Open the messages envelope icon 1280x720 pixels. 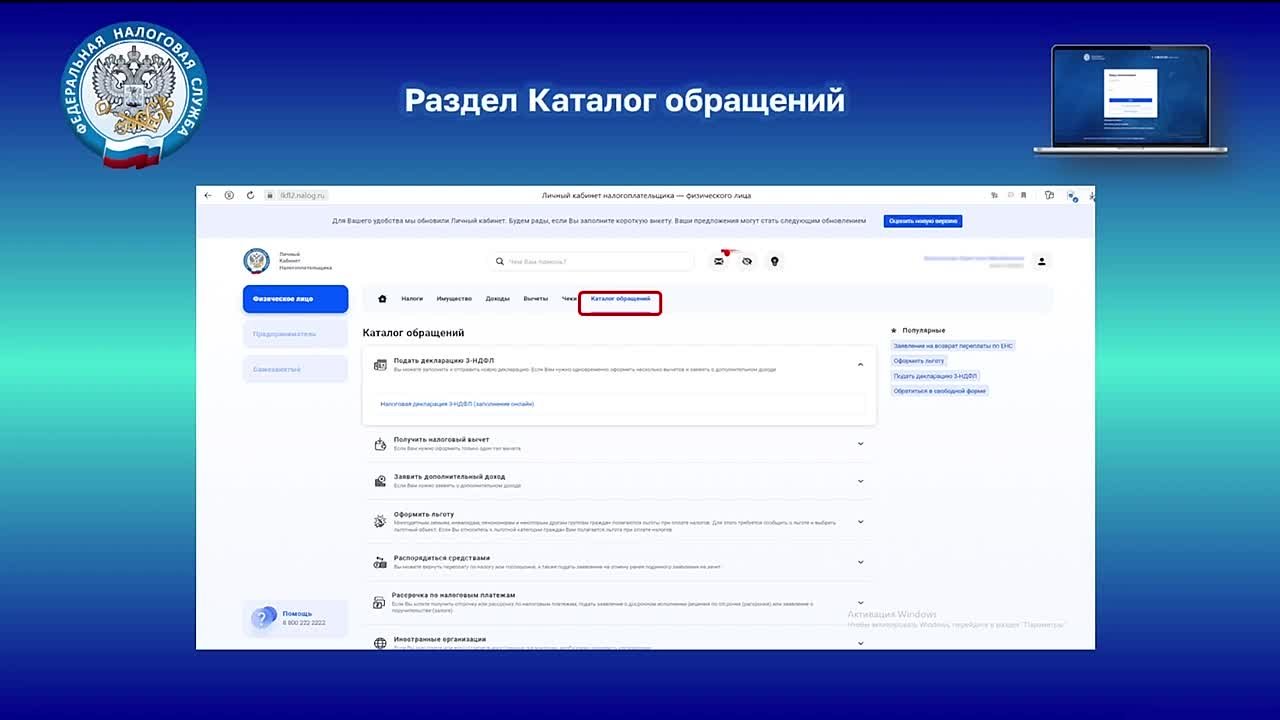pyautogui.click(x=718, y=261)
